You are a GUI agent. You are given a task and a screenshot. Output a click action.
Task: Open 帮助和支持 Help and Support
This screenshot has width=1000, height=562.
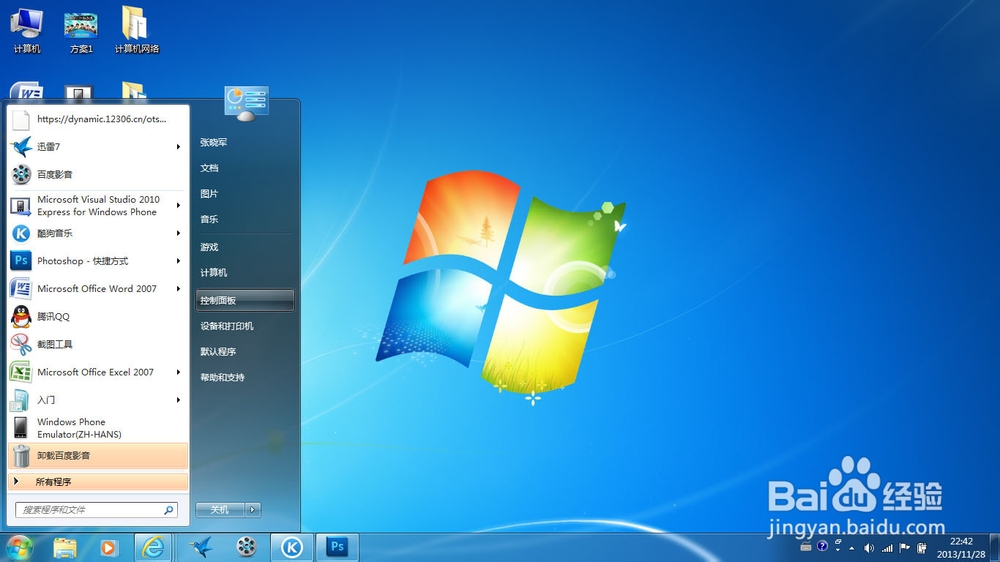[223, 378]
